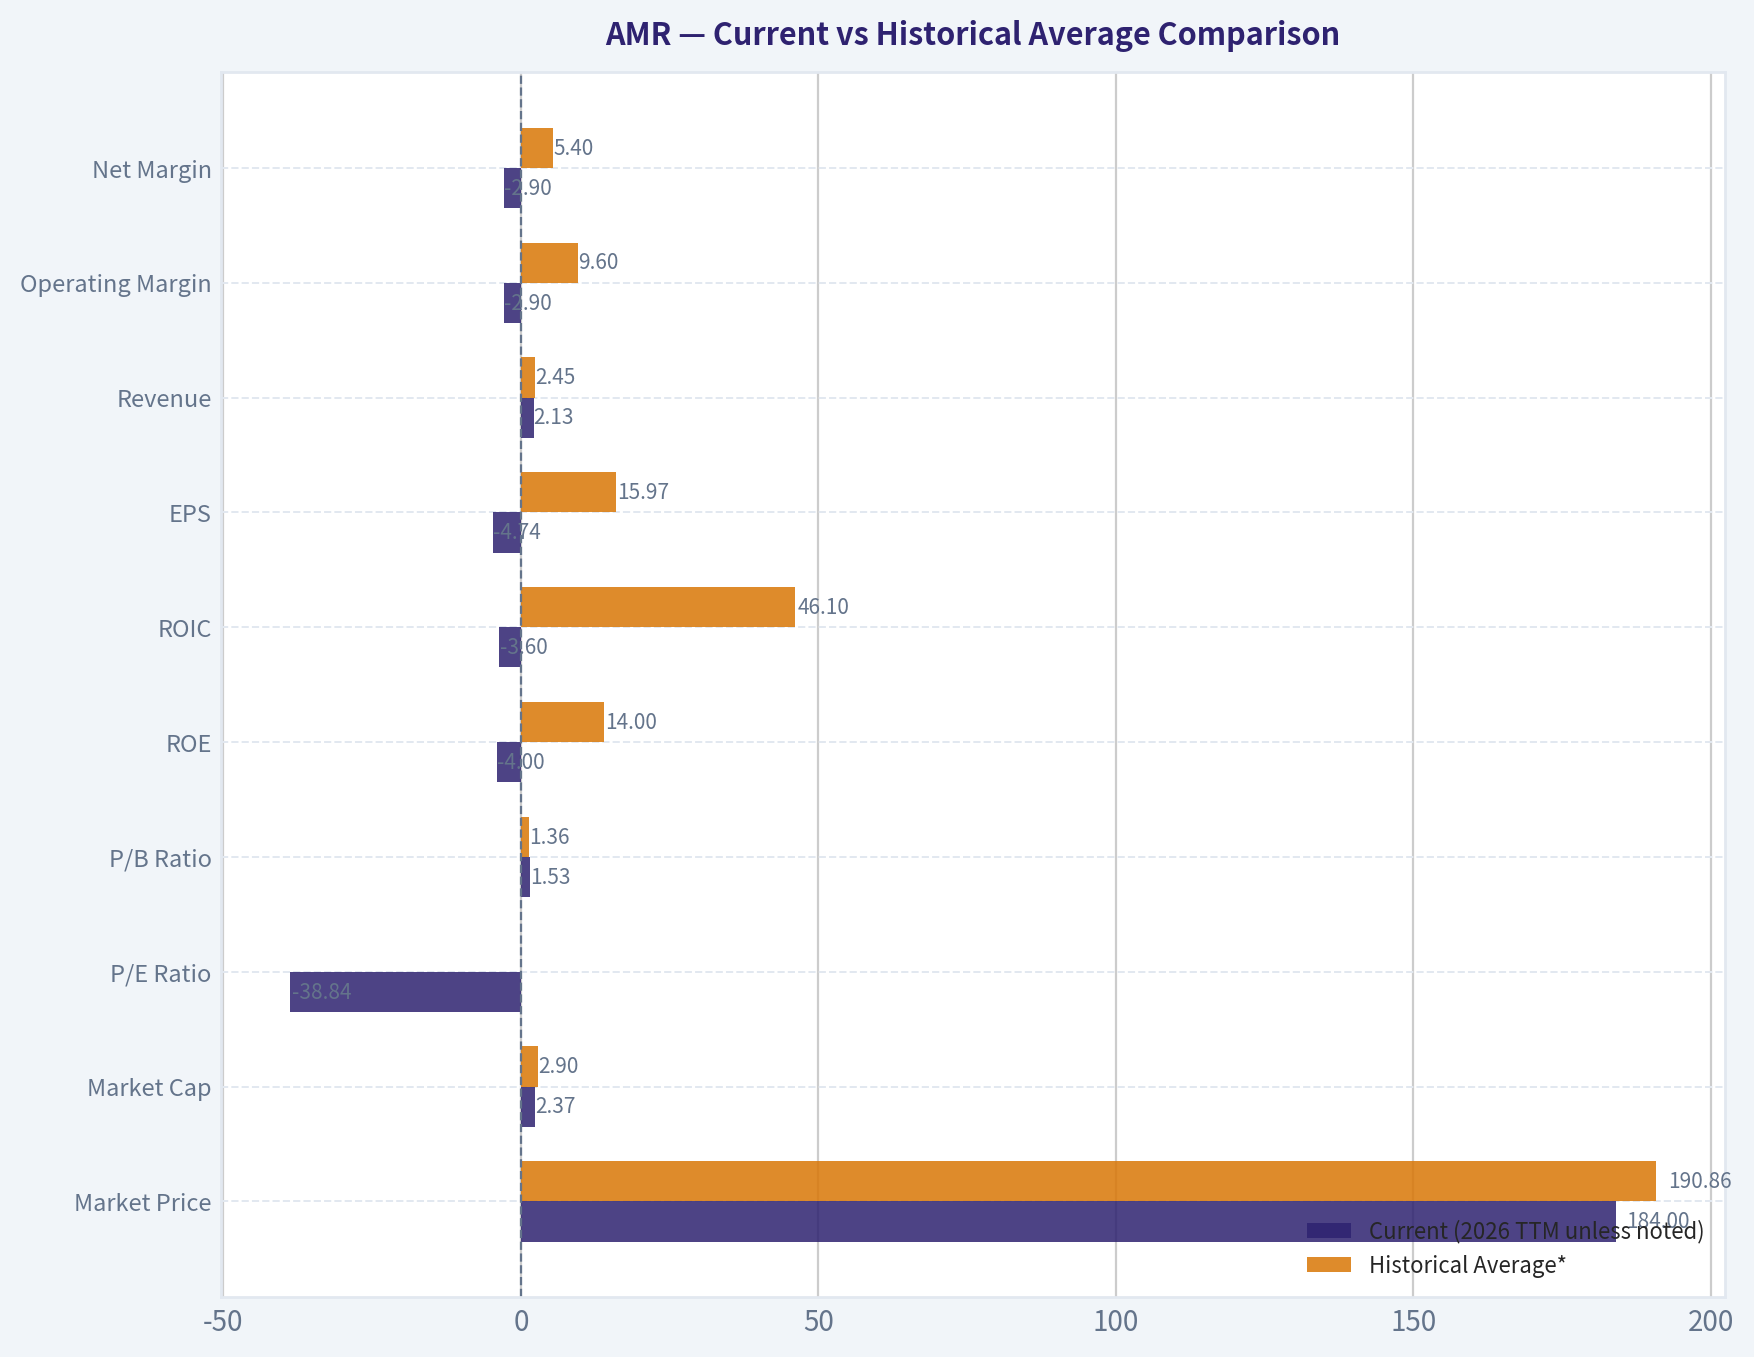Viewport: 1754px width, 1357px height.
Task: Click the x-axis tick label '50'
Action: pos(818,1322)
